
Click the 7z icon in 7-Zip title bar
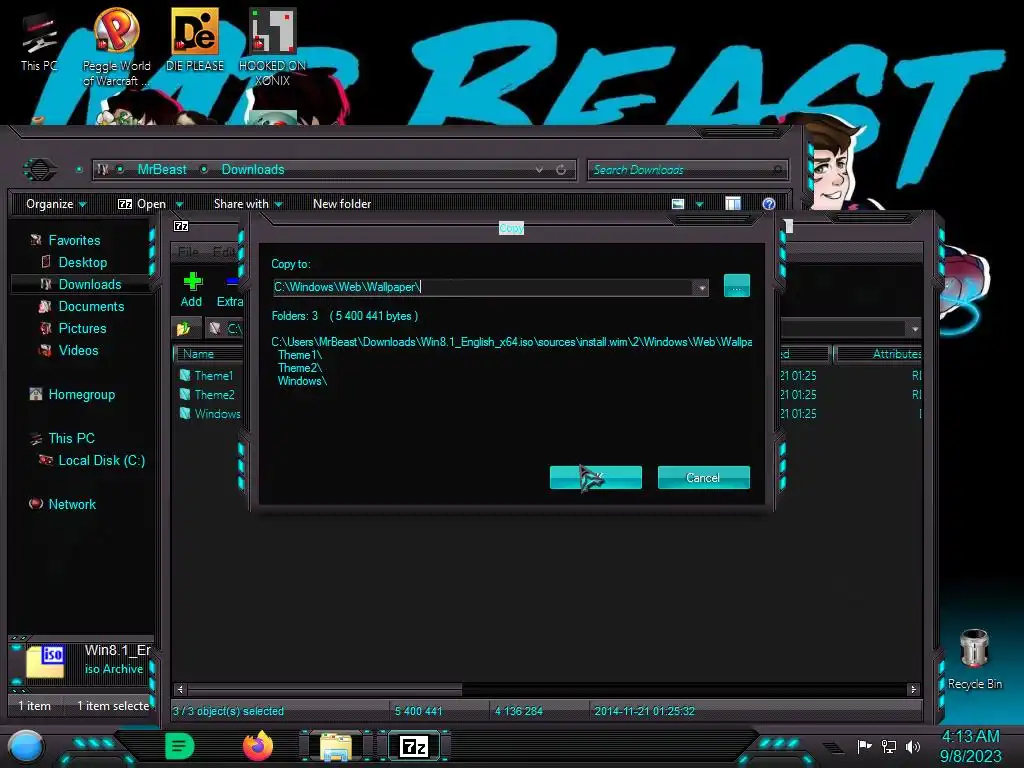tap(181, 226)
